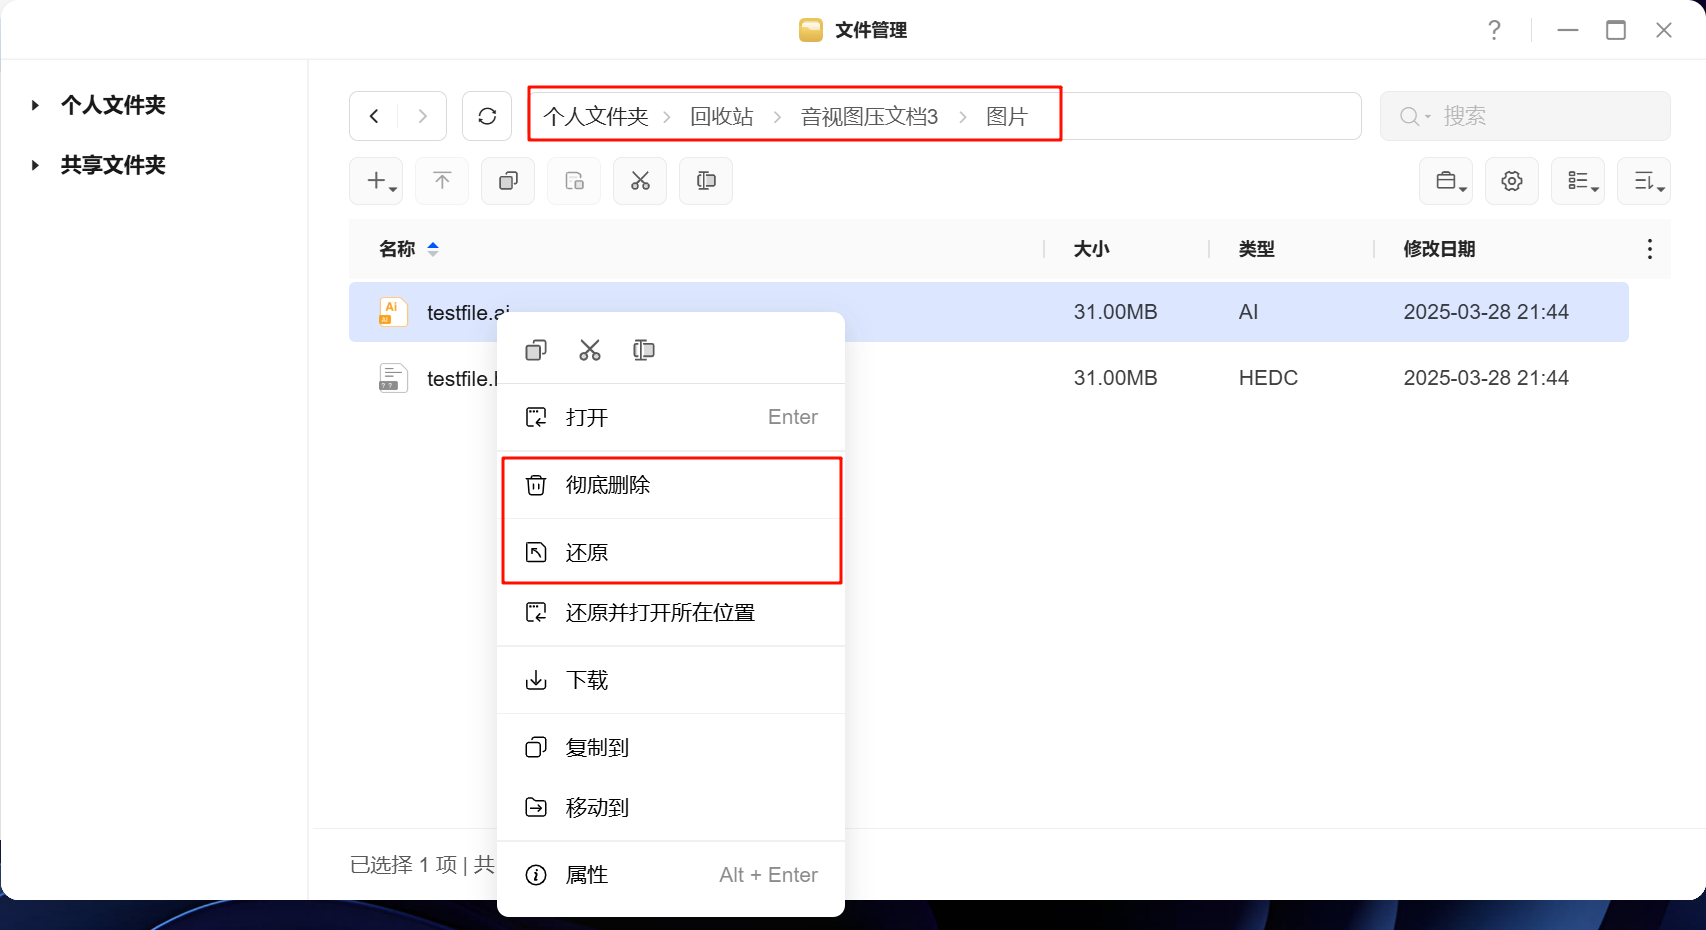Viewport: 1706px width, 930px height.
Task: Expand the 个人文件夹 tree node
Action: click(36, 105)
